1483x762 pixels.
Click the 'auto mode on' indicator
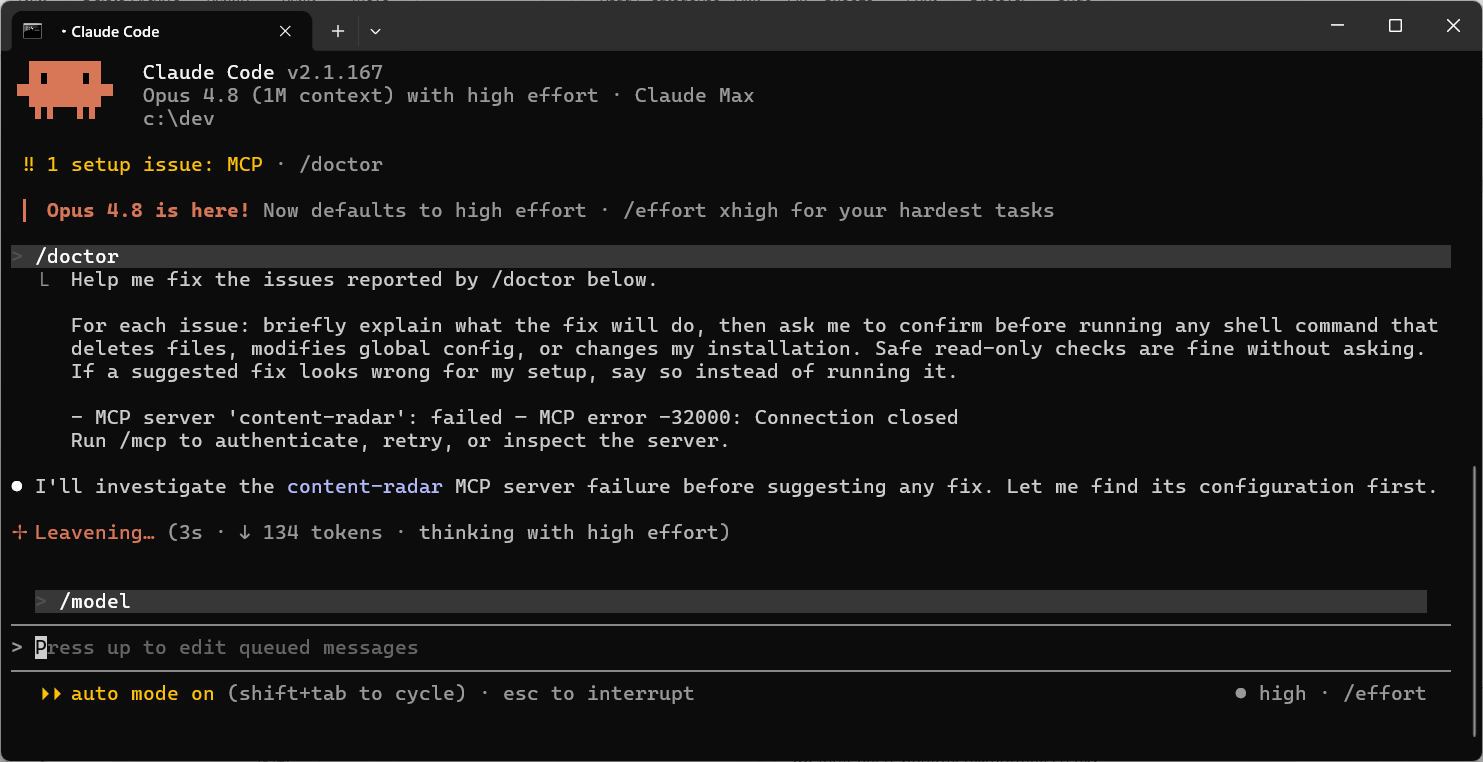coord(142,694)
